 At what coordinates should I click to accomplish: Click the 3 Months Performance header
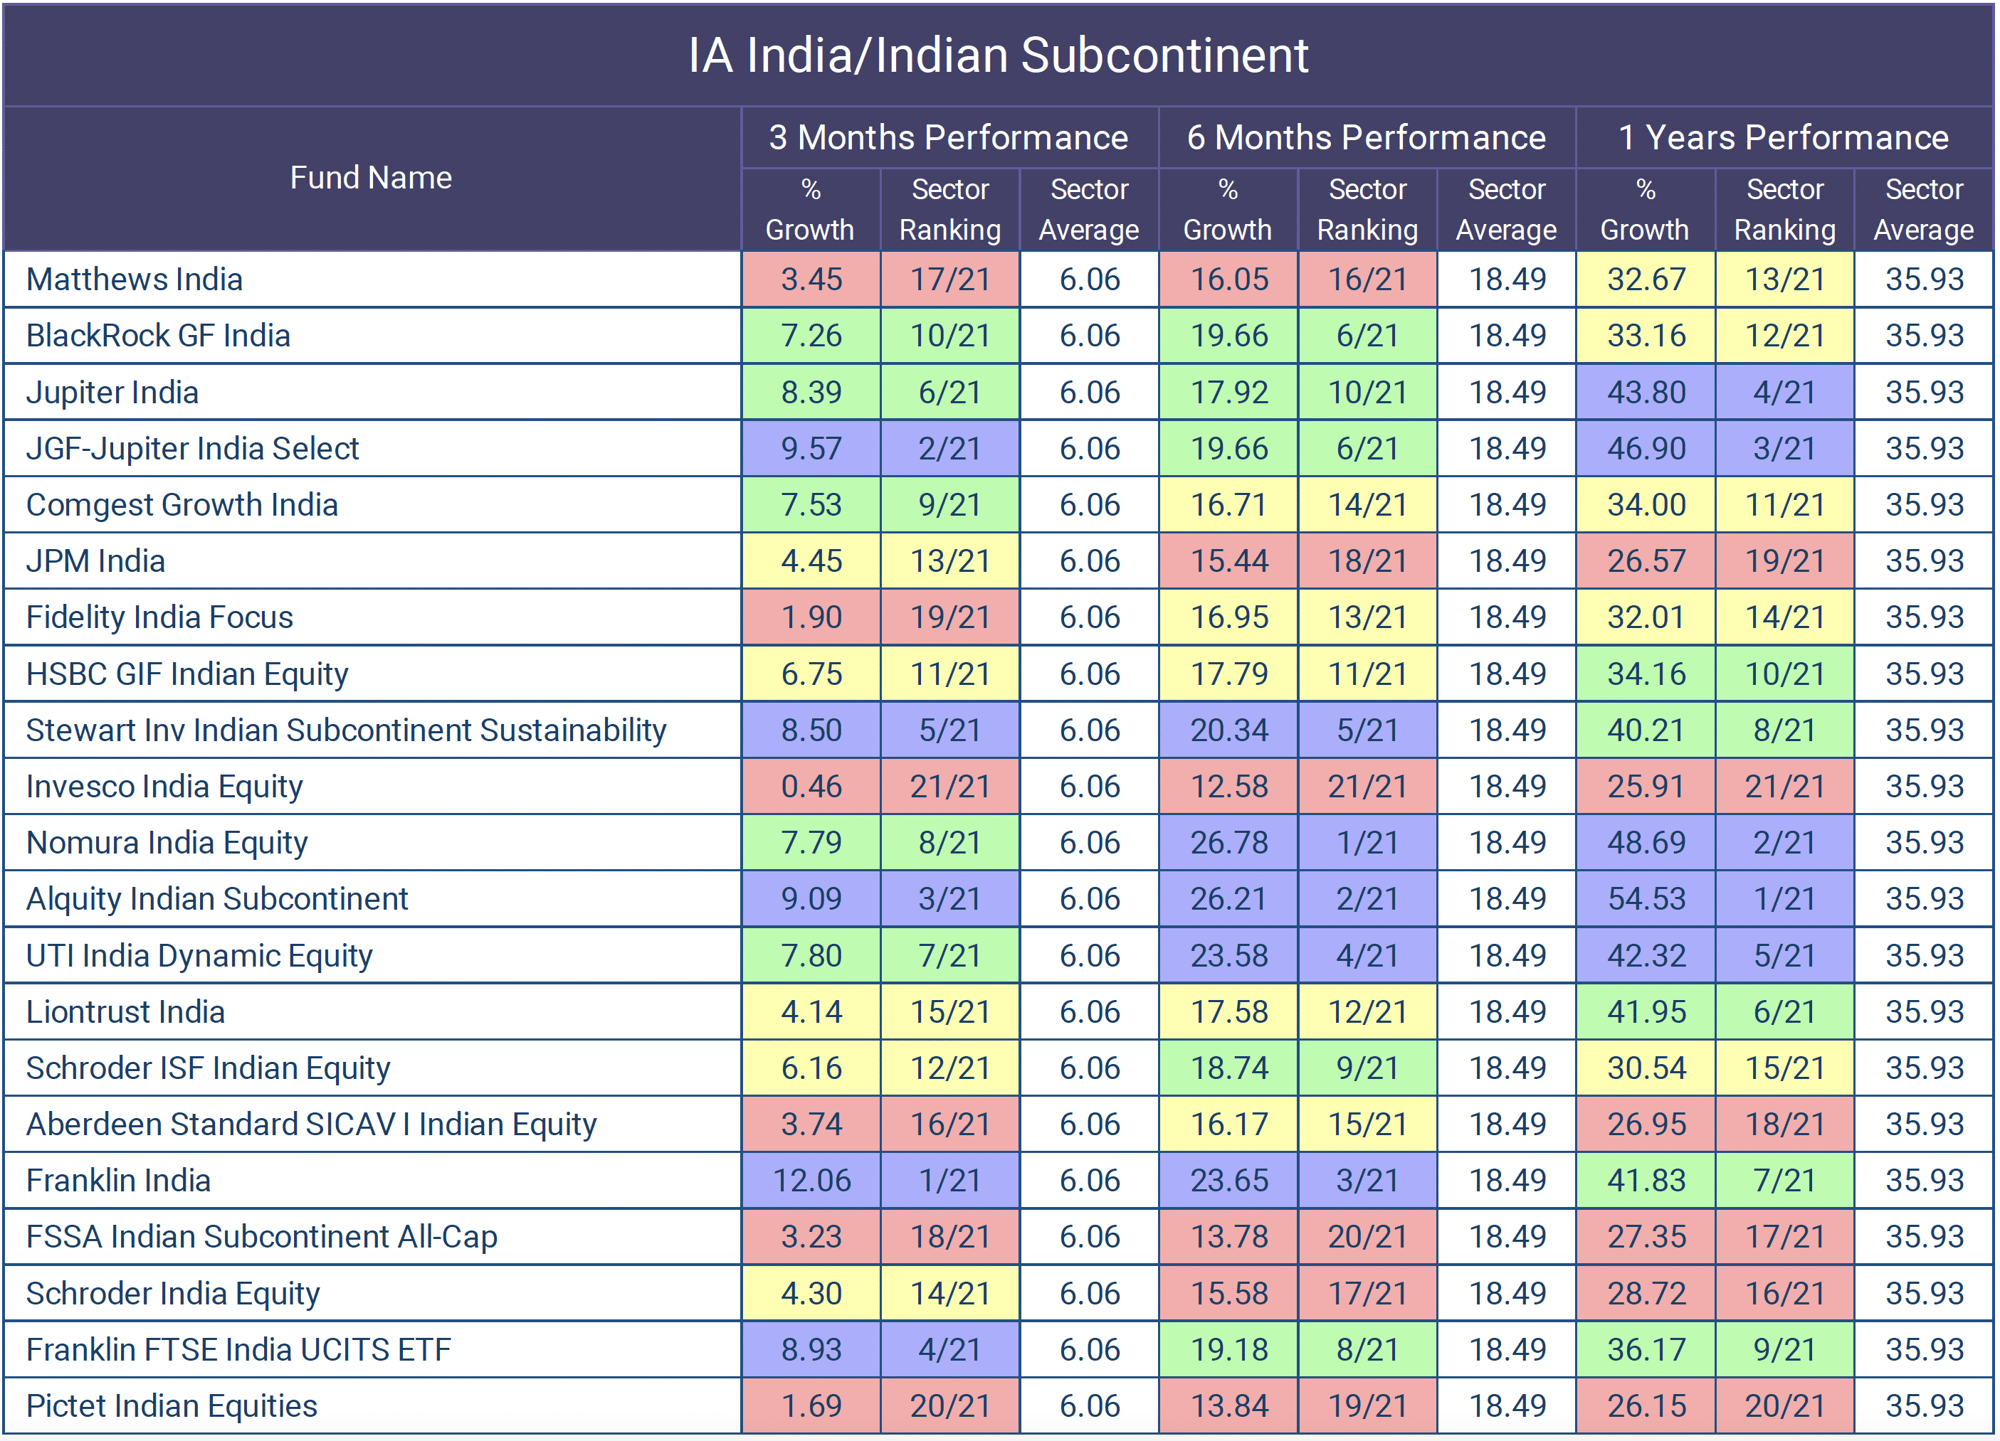point(948,137)
